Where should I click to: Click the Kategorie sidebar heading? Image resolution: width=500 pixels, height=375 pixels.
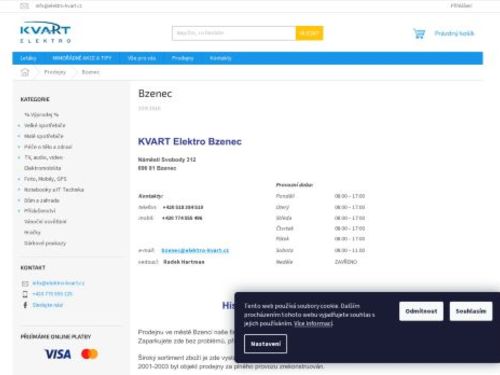(x=35, y=99)
